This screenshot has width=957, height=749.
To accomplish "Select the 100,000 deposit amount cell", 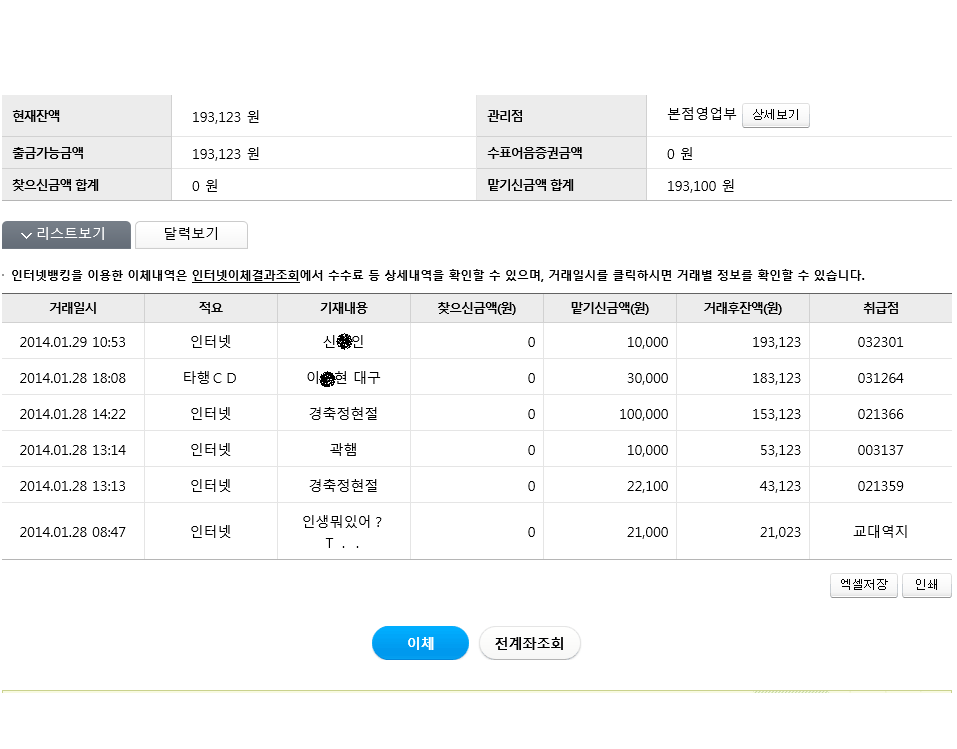I will click(610, 414).
